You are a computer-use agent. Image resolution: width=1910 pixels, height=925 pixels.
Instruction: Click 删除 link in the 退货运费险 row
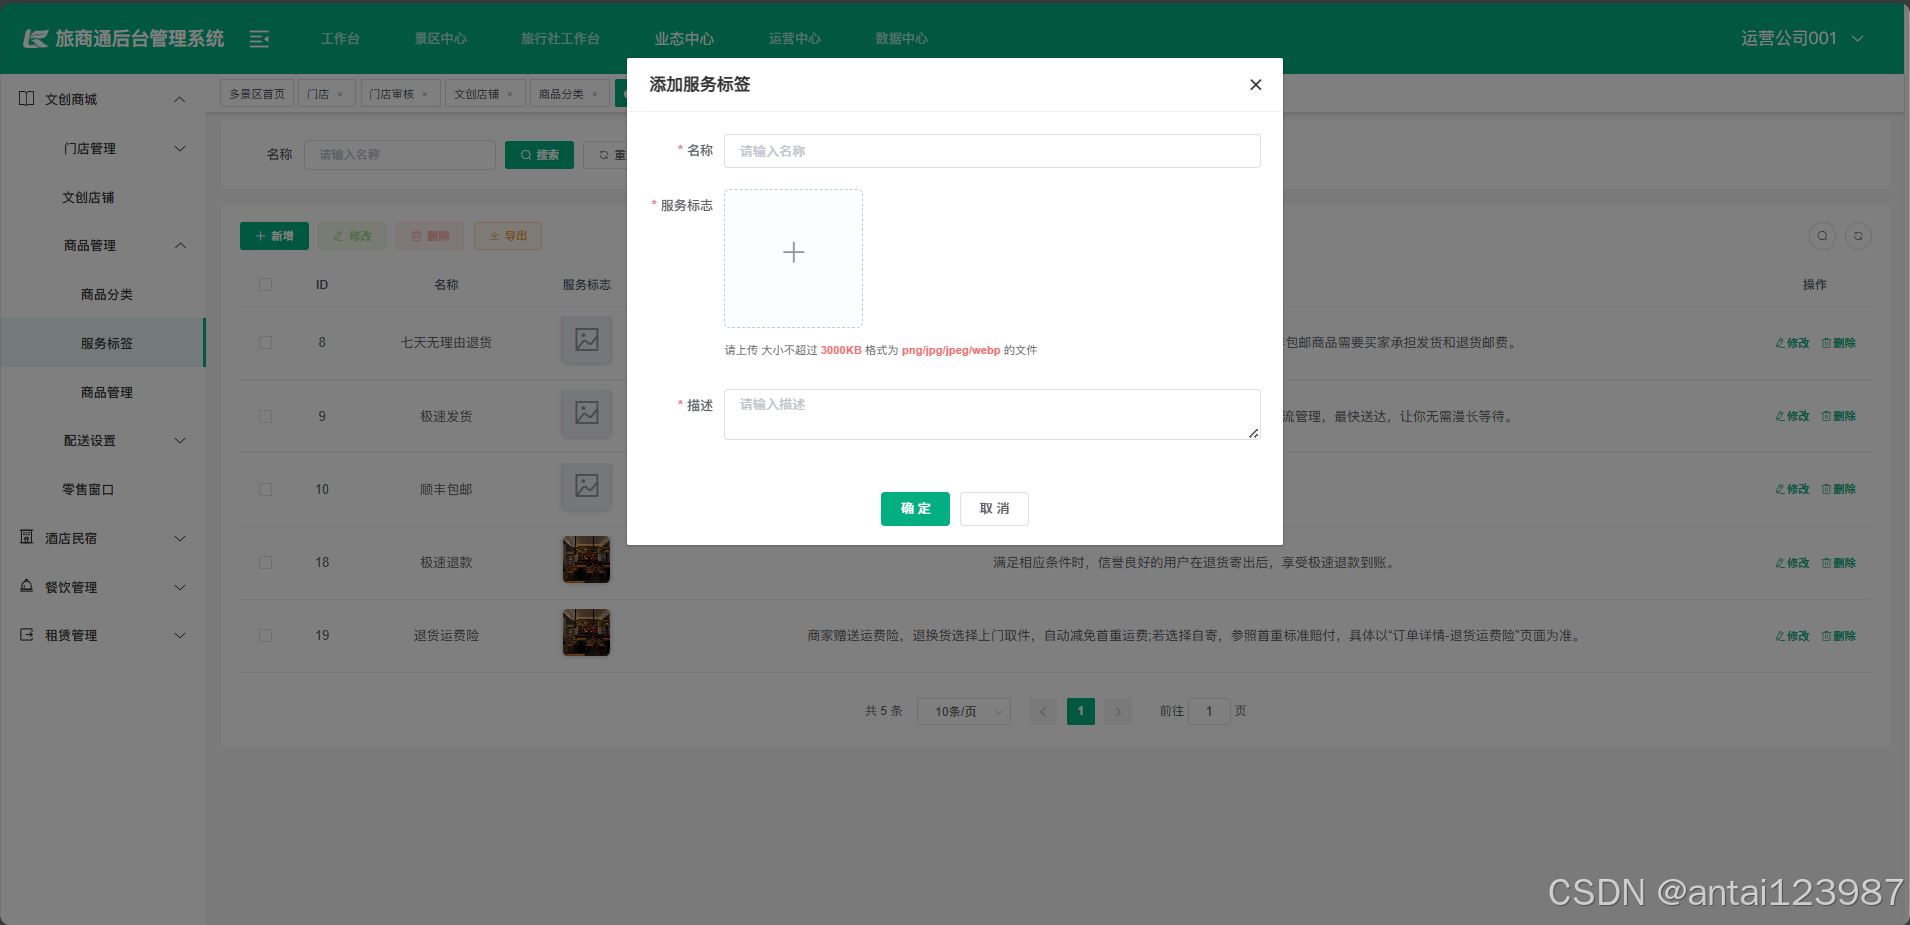pos(1838,636)
